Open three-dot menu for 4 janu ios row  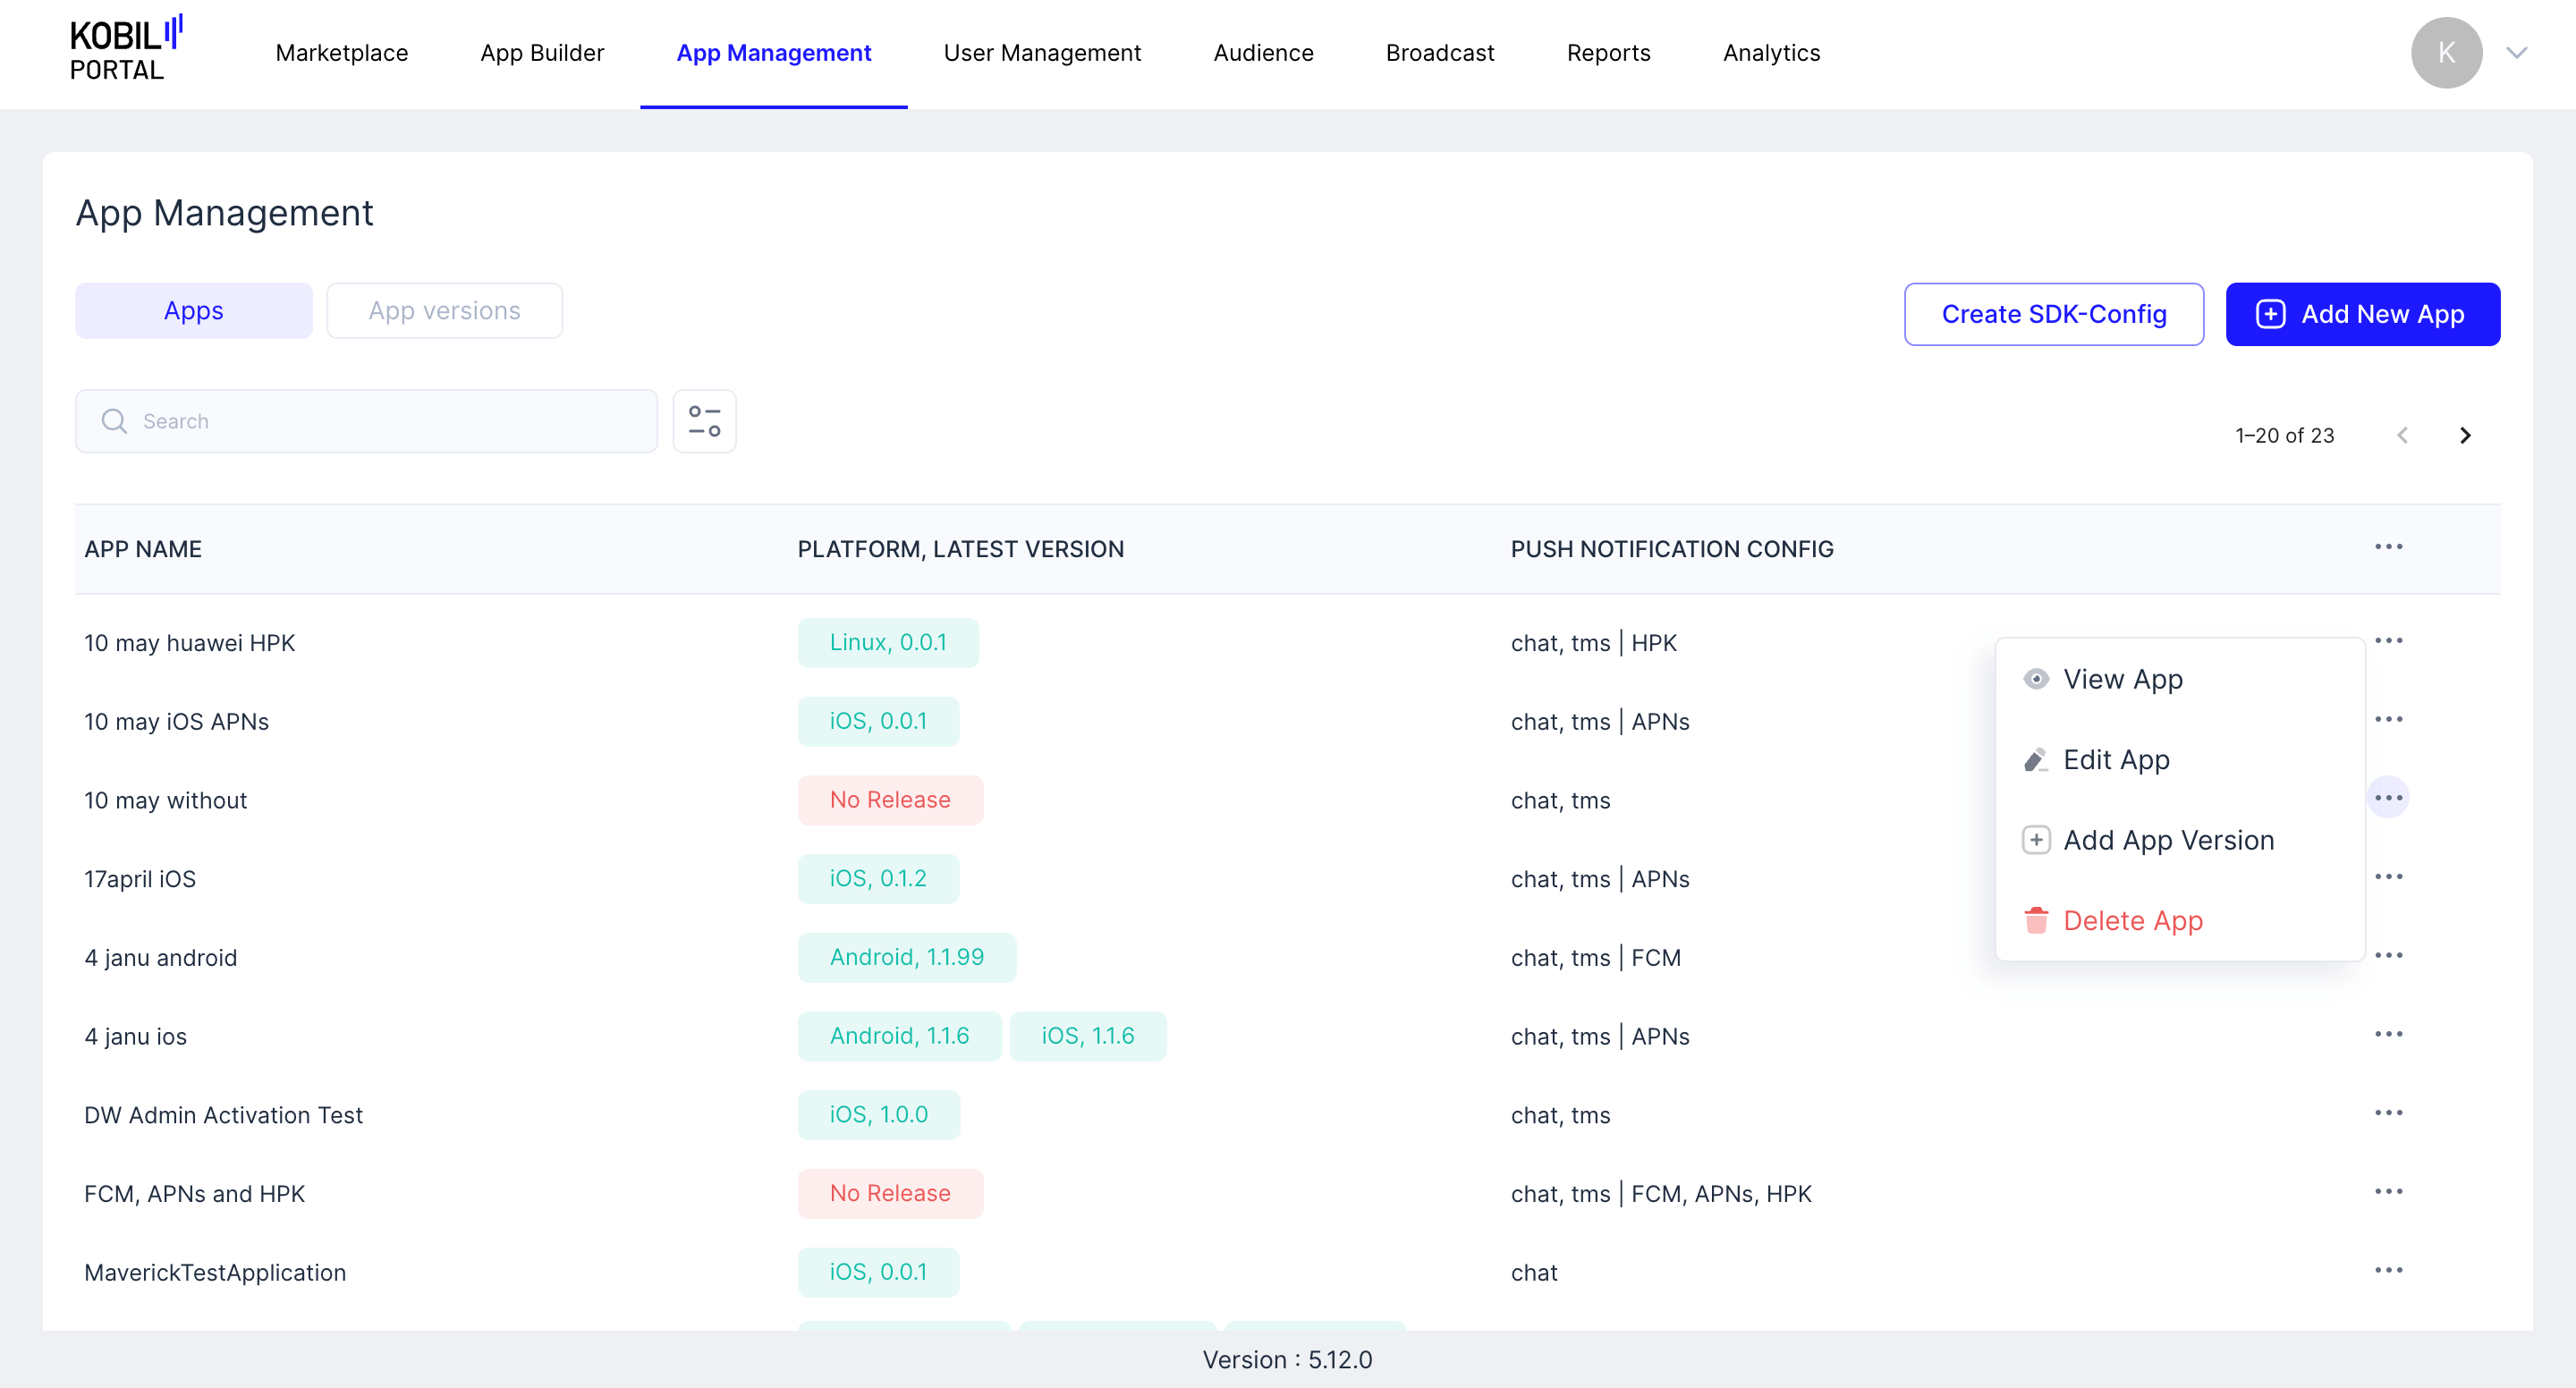pos(2388,1034)
